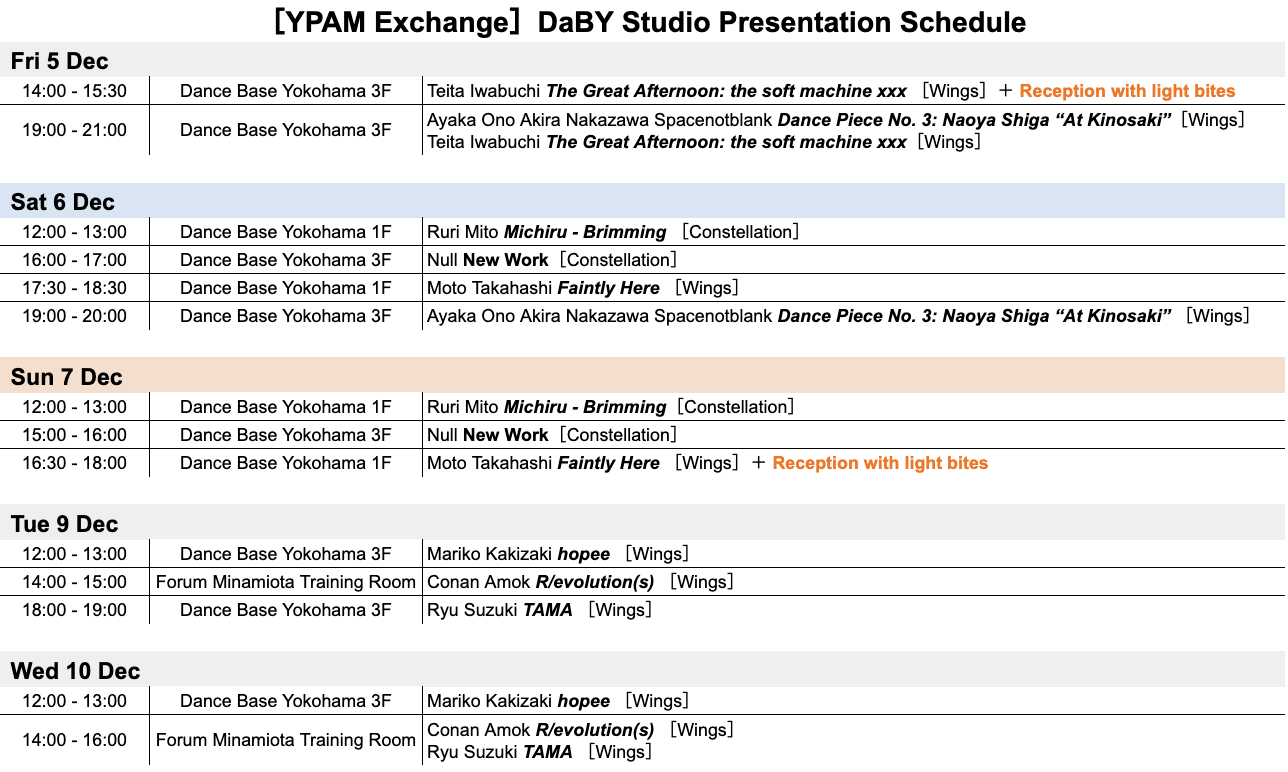Click the 16:30 - 18:00 time cell
Viewport: 1288px width, 772px height.
click(74, 463)
